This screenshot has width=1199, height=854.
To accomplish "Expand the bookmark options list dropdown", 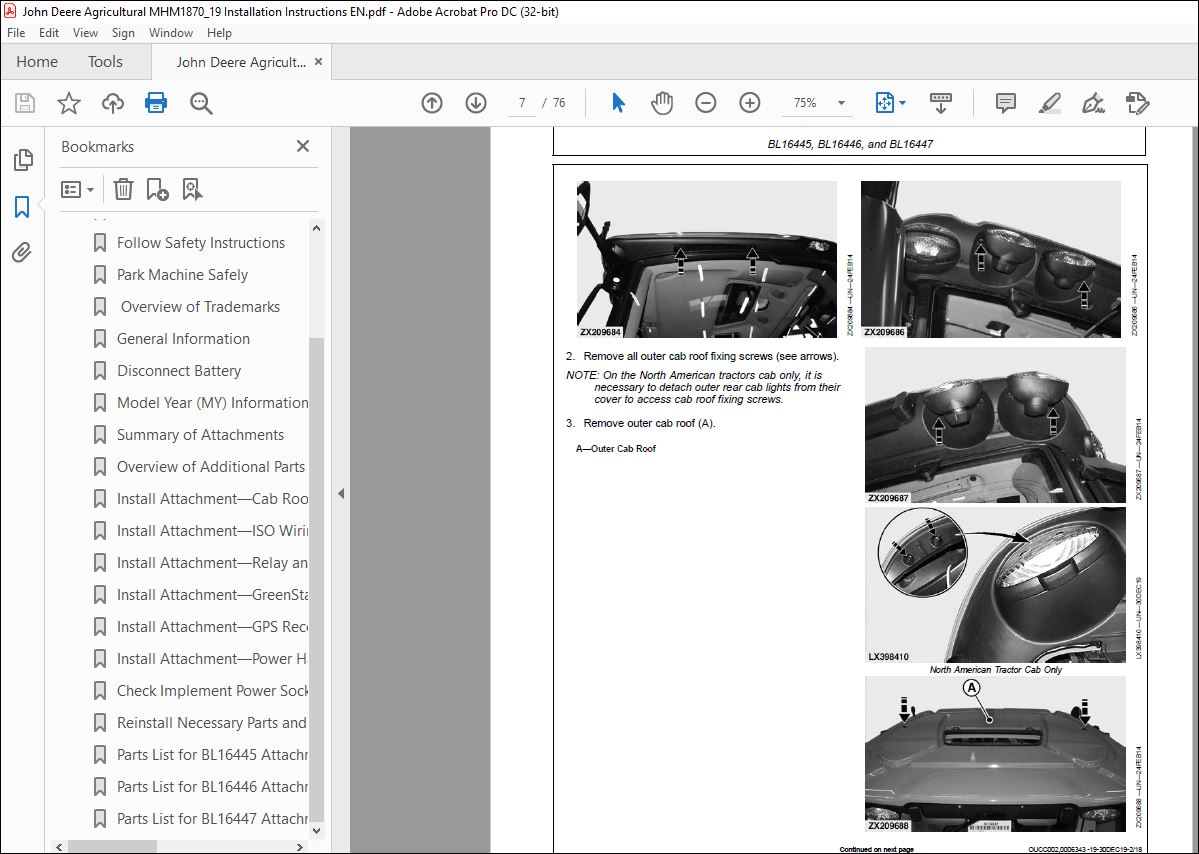I will coord(77,189).
